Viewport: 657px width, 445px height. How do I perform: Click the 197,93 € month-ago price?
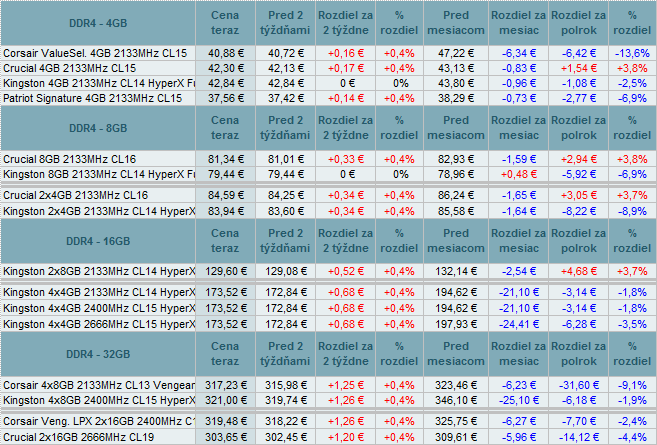pyautogui.click(x=456, y=324)
